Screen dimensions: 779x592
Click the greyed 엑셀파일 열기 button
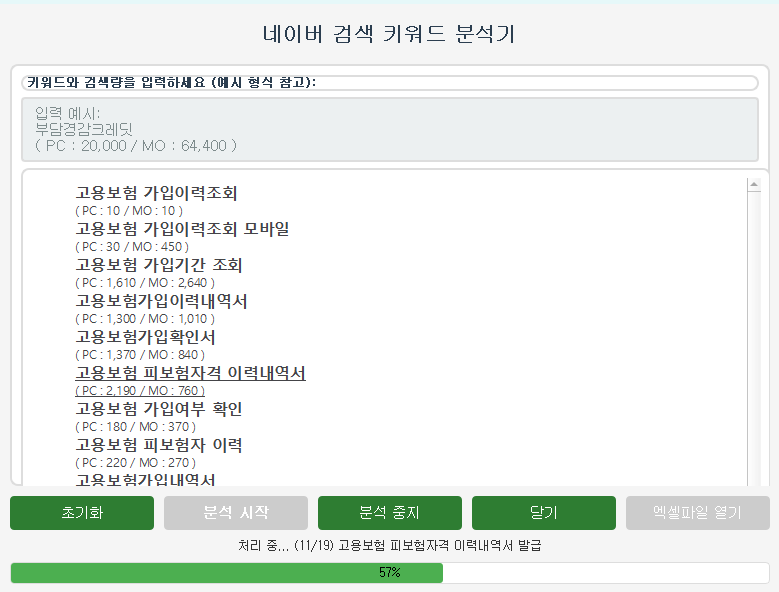tap(698, 513)
